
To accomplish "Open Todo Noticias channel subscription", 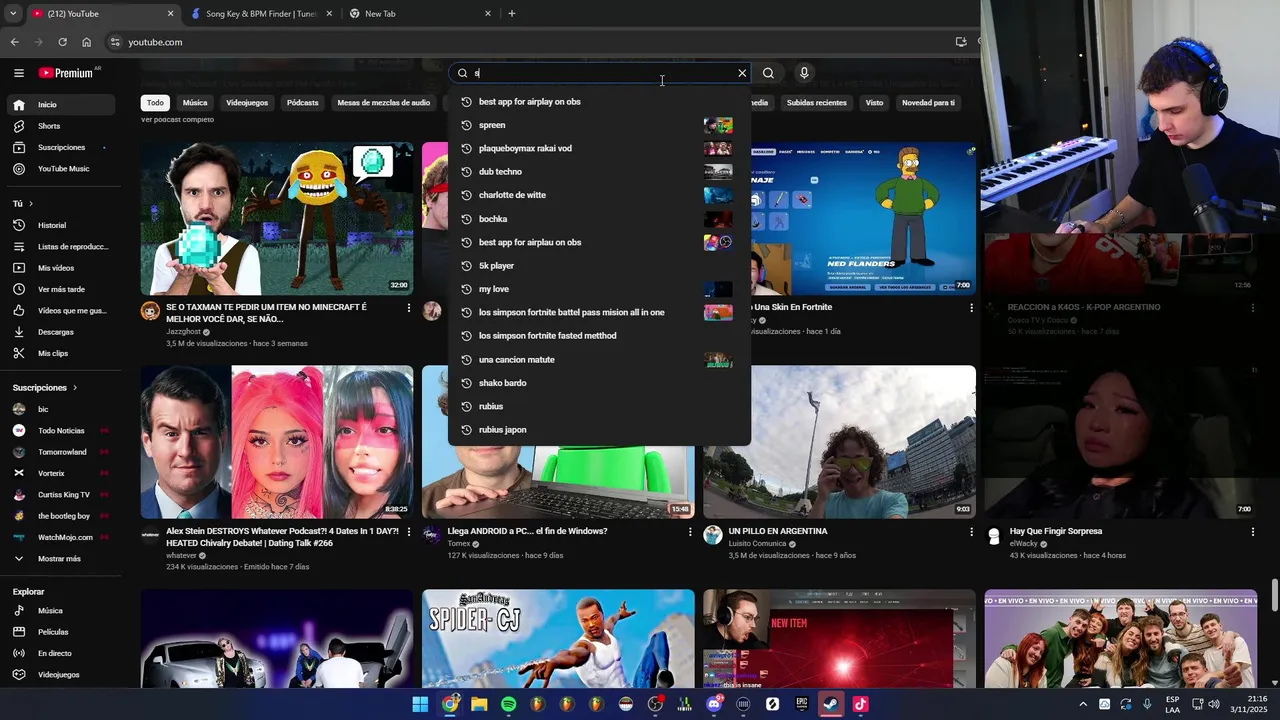I will [x=59, y=430].
